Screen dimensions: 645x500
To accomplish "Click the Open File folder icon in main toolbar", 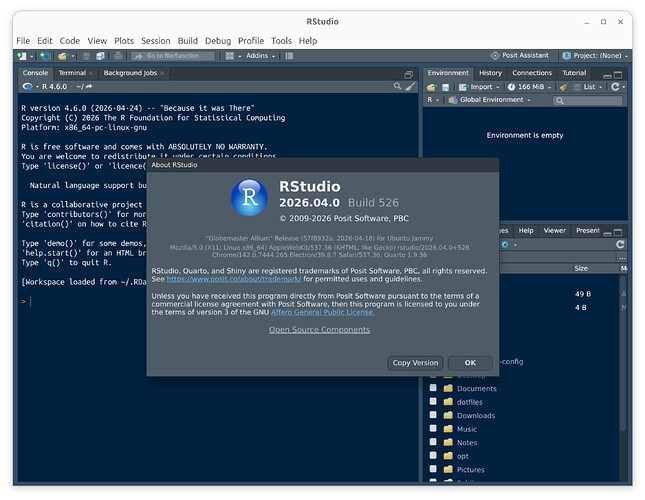I will pyautogui.click(x=63, y=56).
